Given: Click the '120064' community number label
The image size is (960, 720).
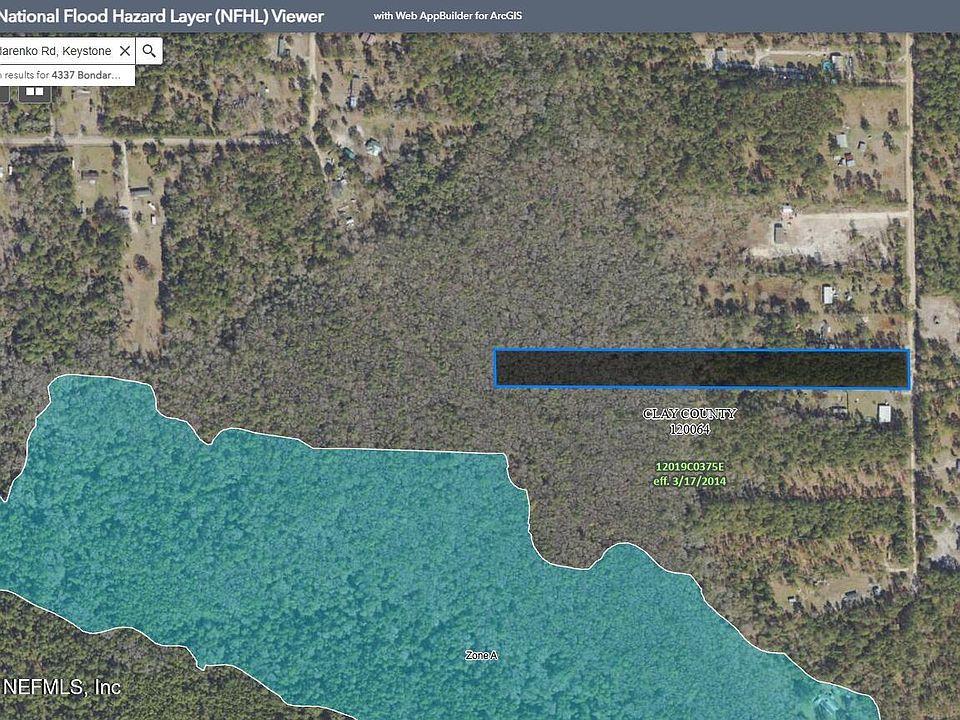Looking at the screenshot, I should pos(689,430).
